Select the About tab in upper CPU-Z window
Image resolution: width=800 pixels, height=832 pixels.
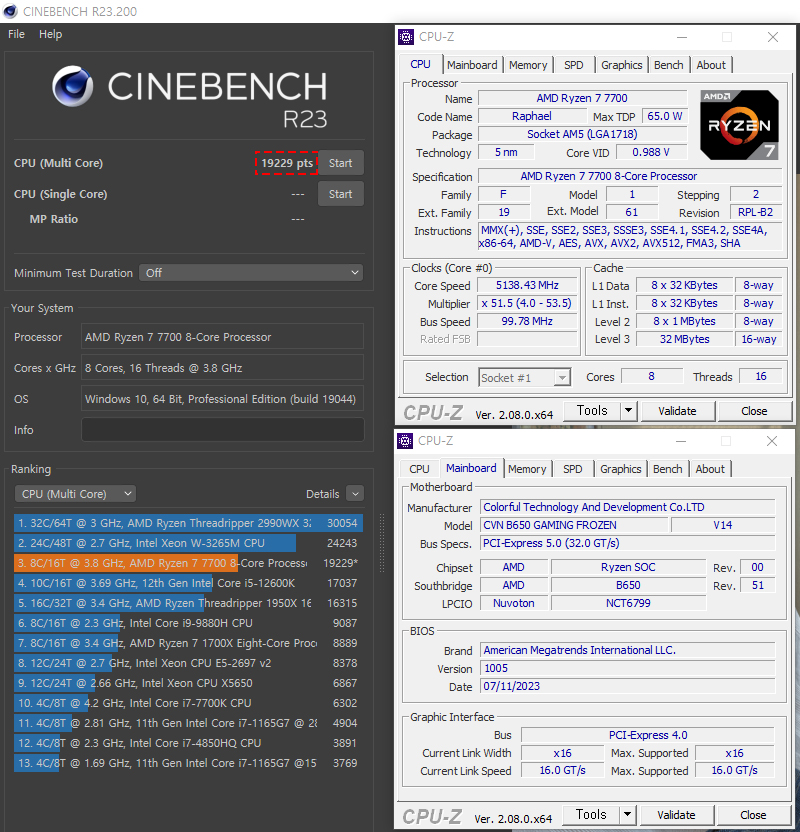711,65
